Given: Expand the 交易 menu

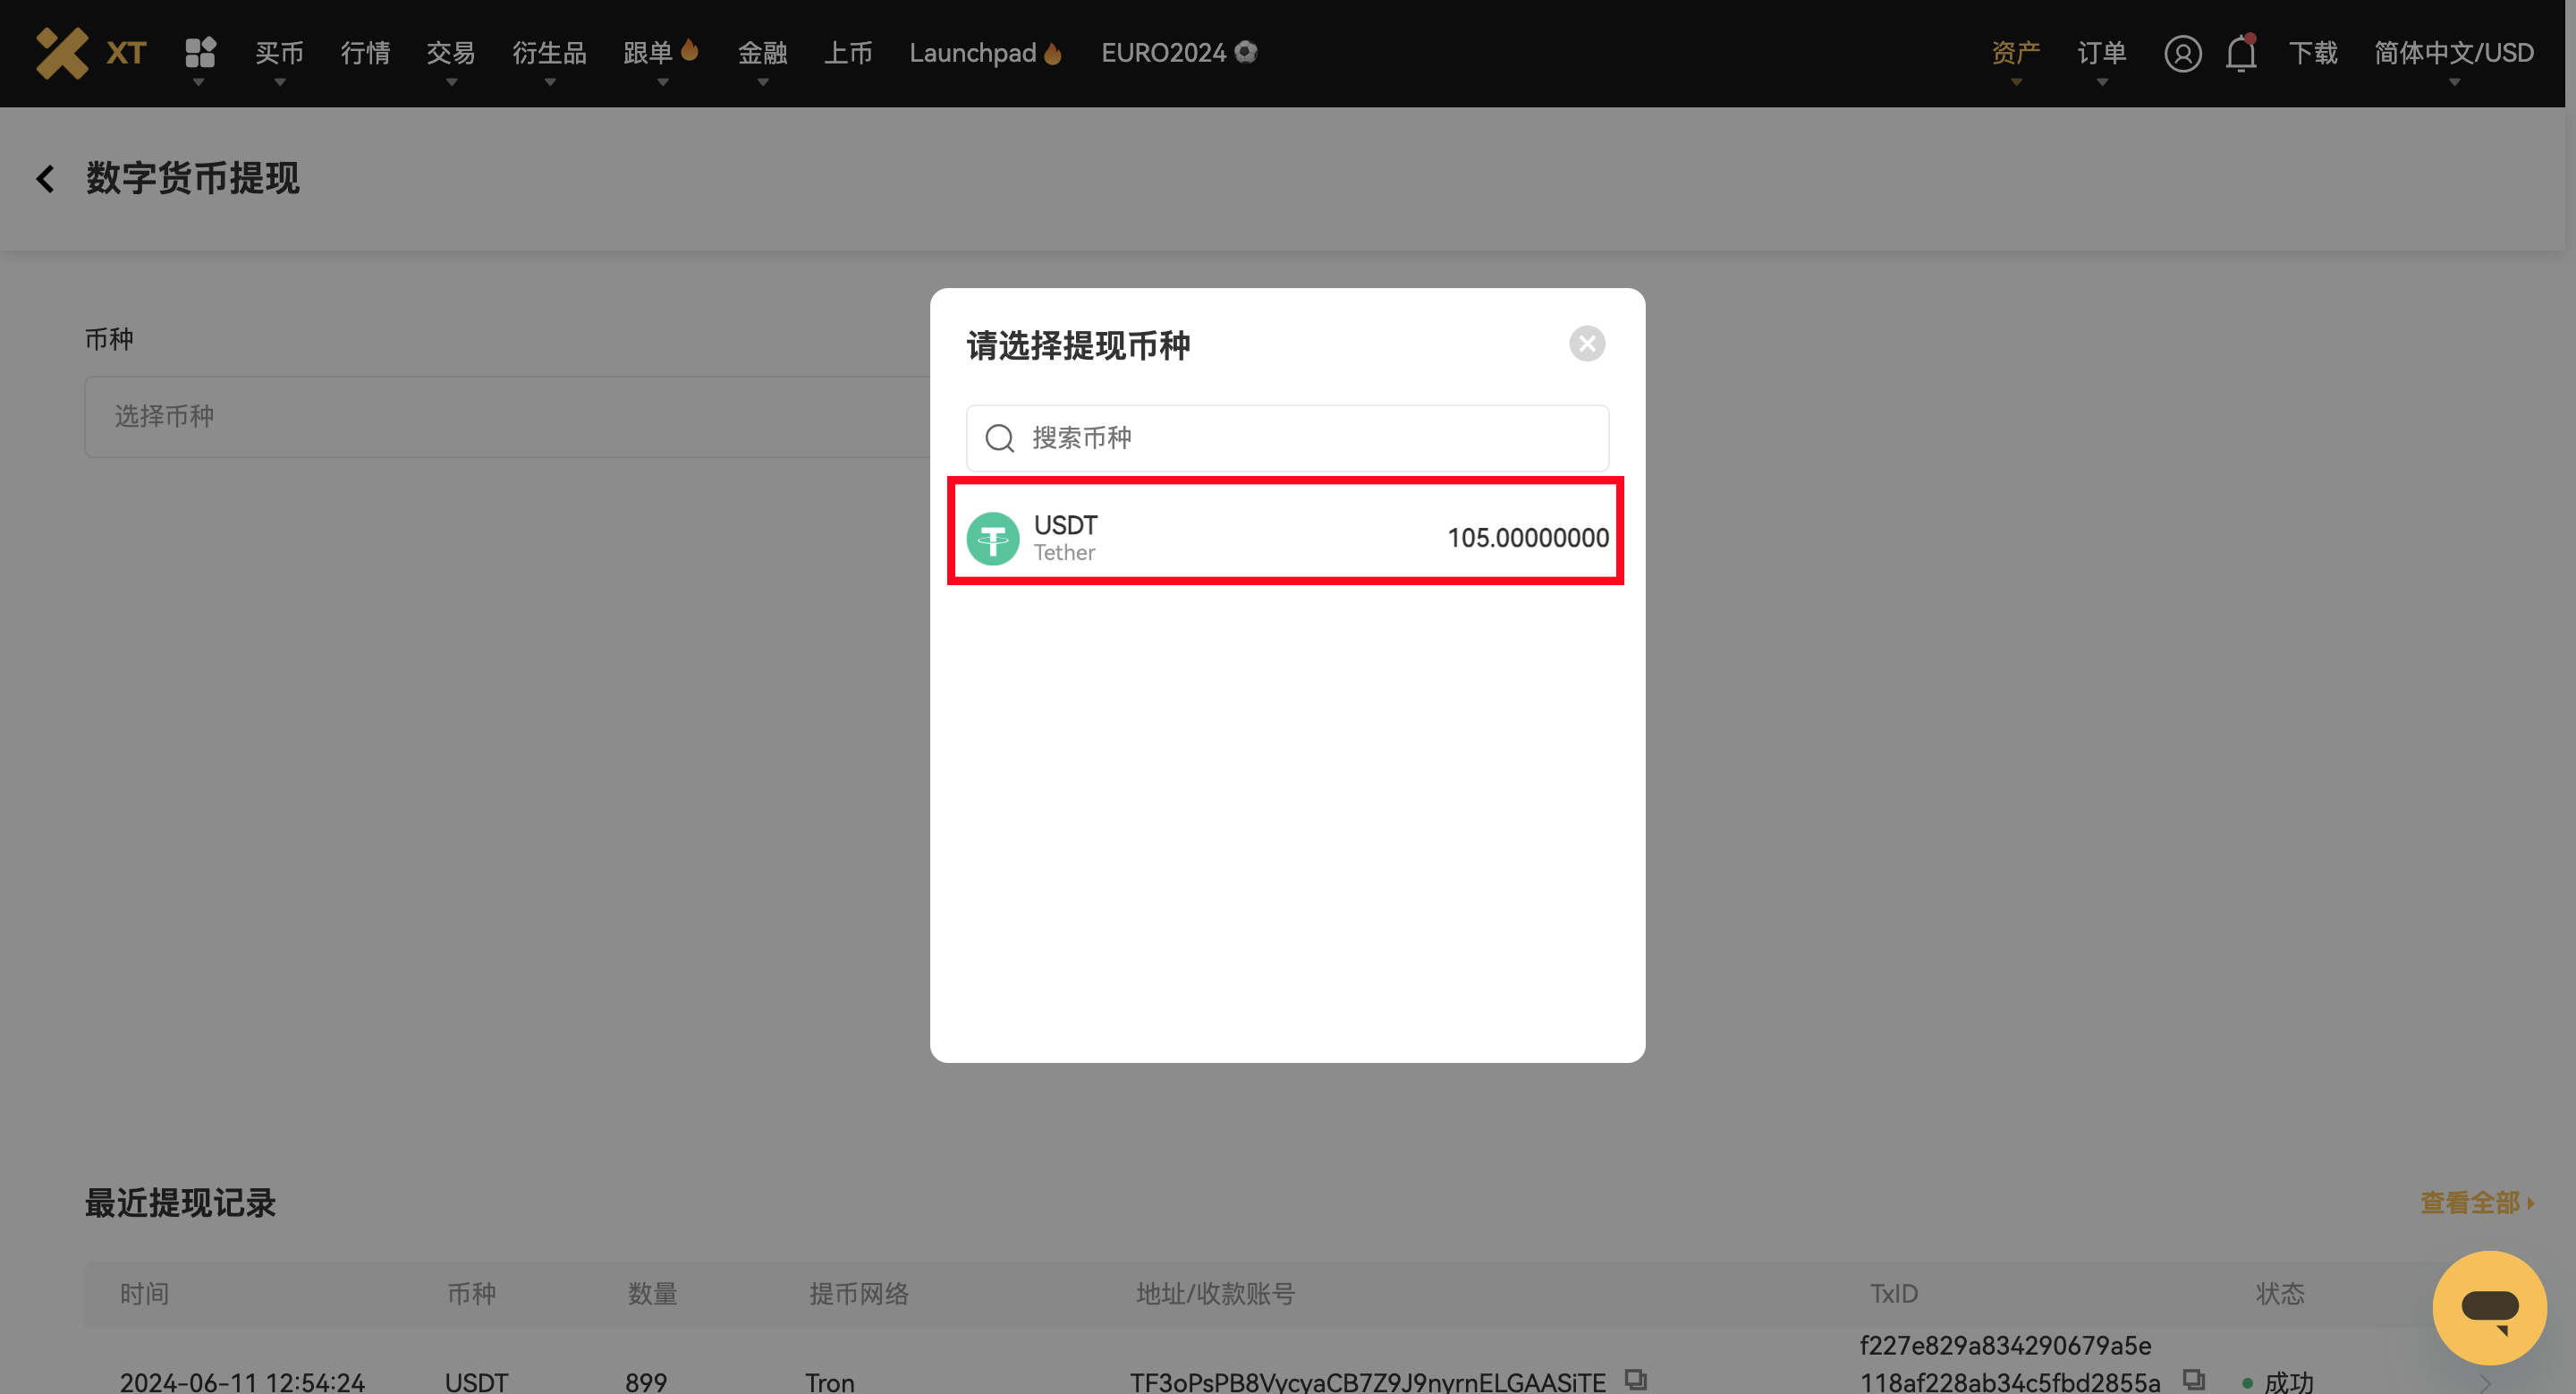Looking at the screenshot, I should [451, 53].
